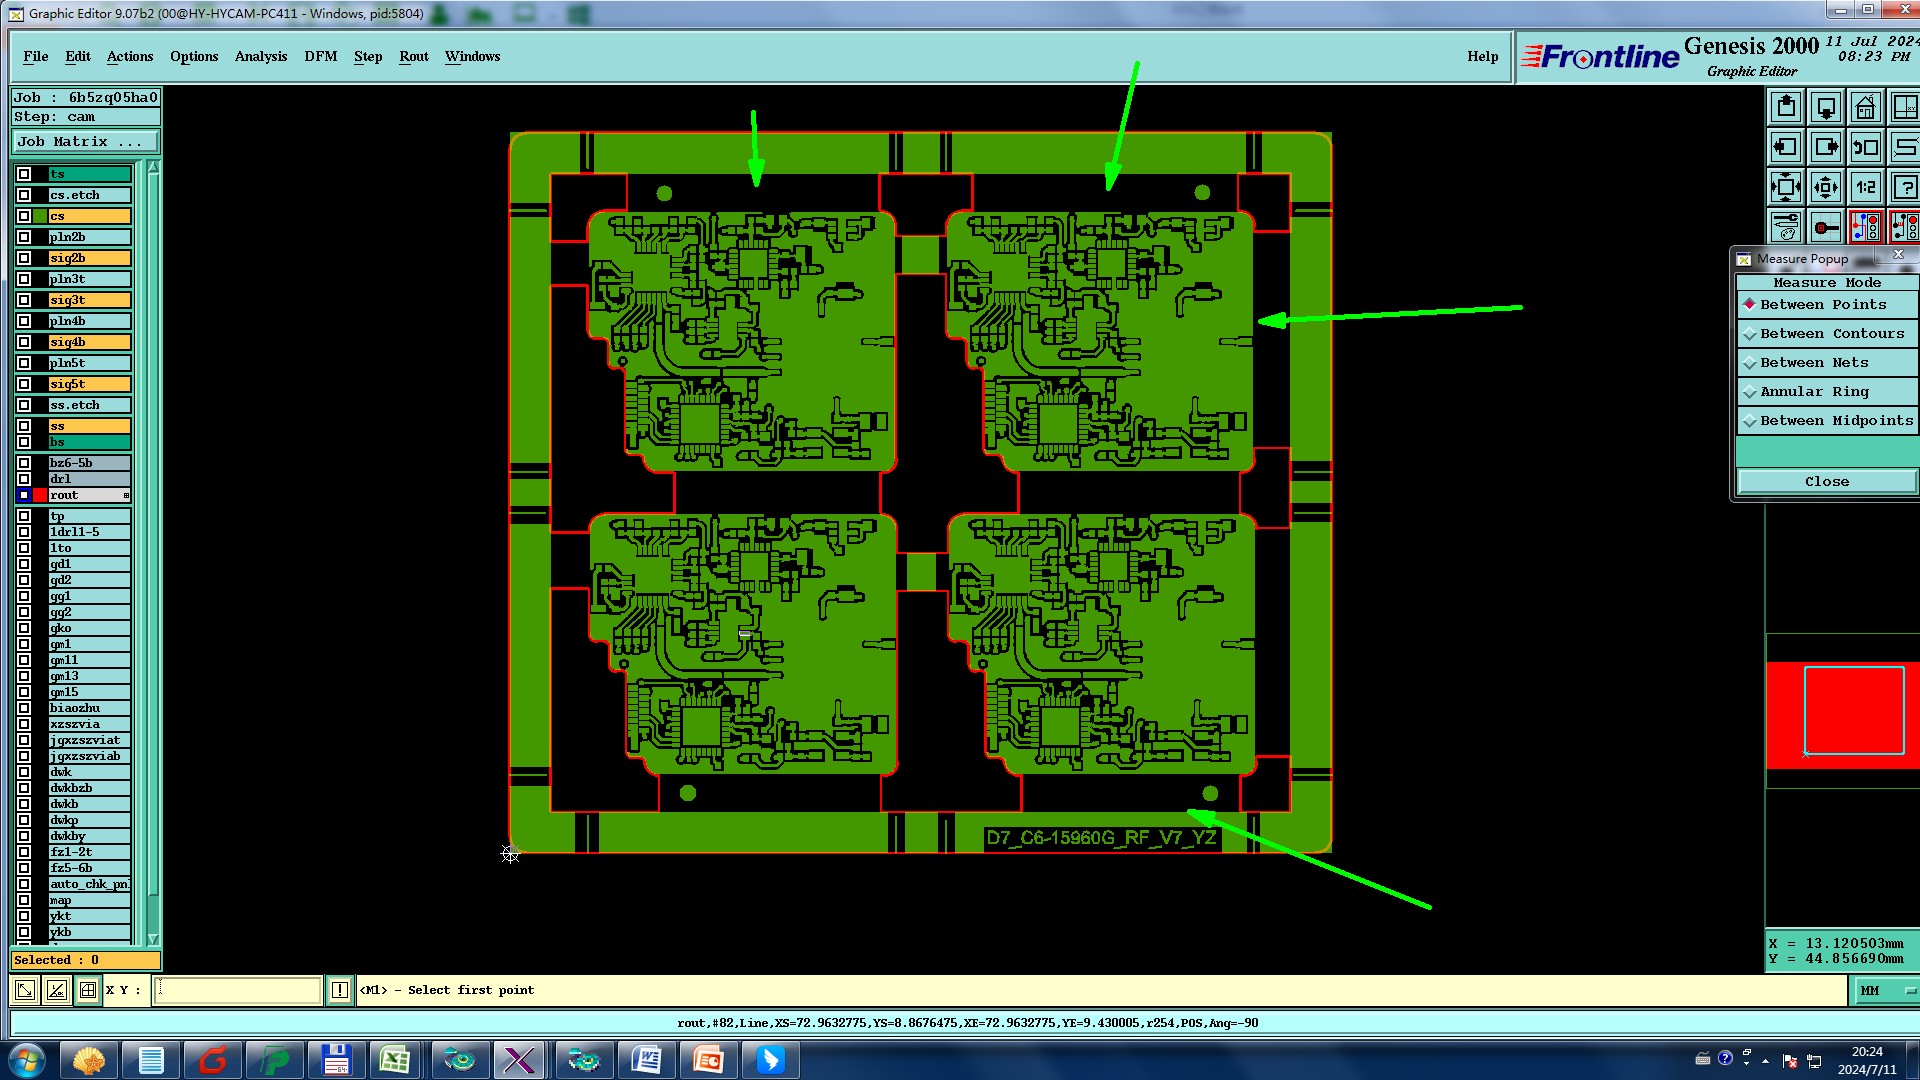Click the exclamation mark icon beside XY field
This screenshot has height=1080, width=1920.
340,990
